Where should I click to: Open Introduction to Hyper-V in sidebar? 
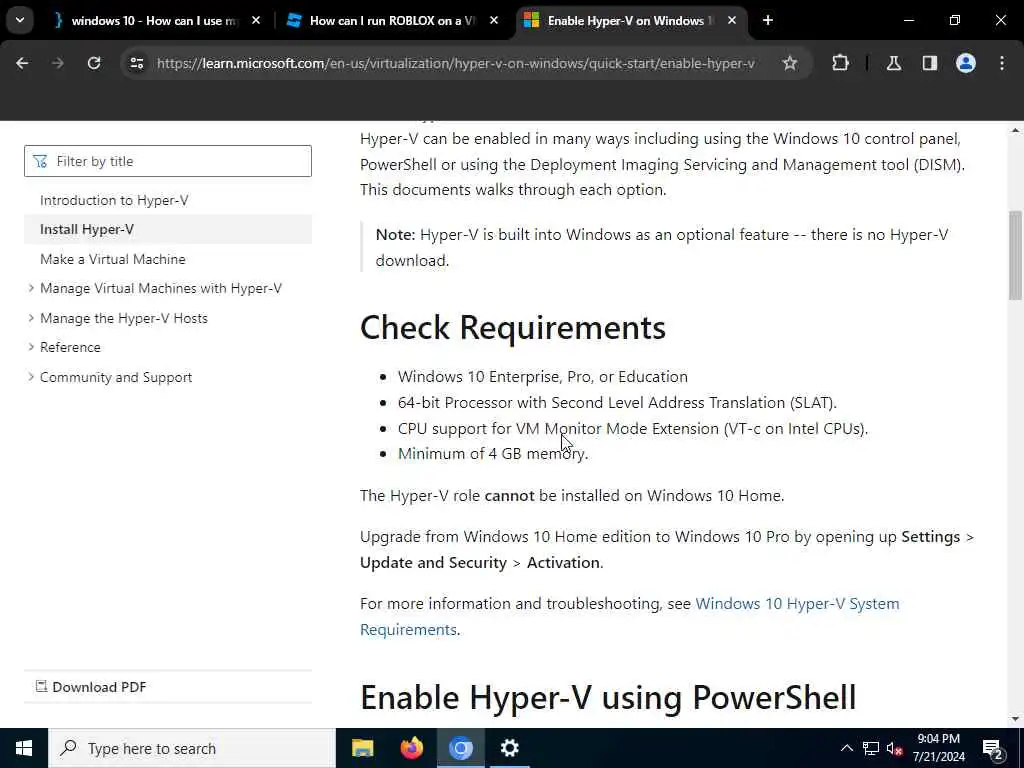114,200
